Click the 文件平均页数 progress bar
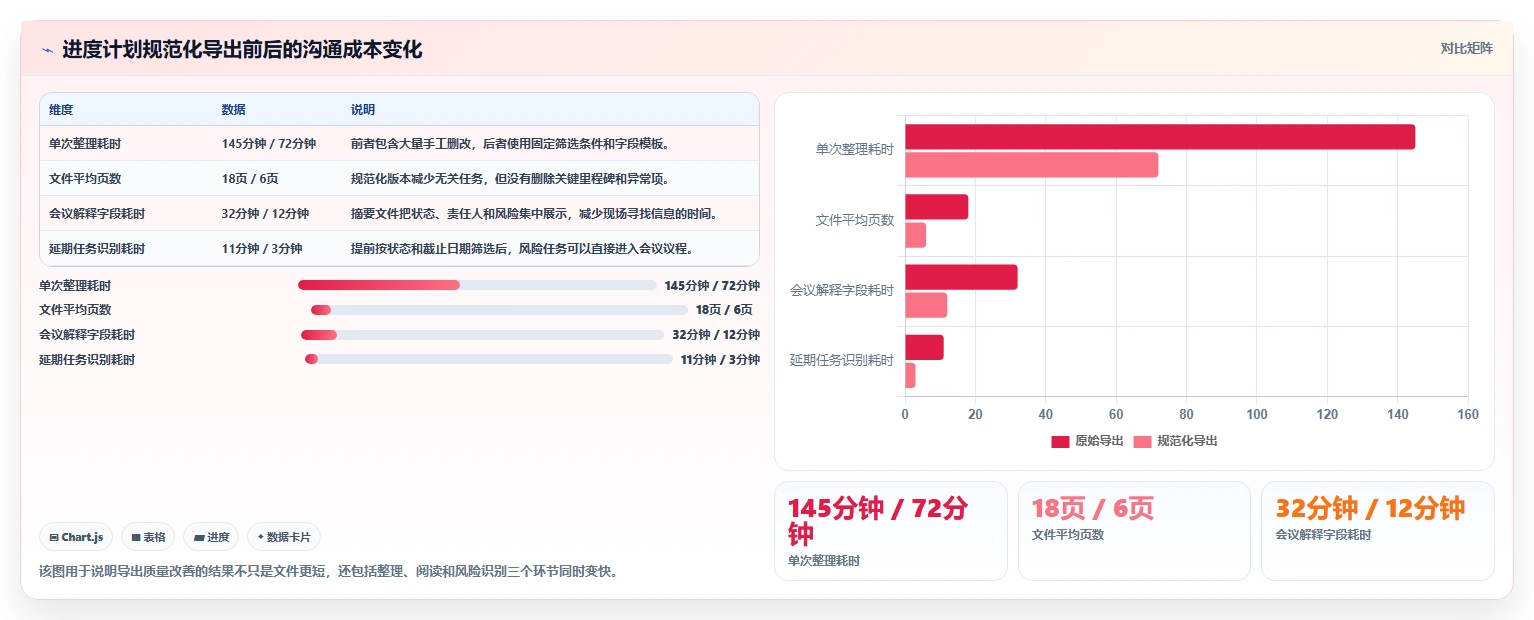This screenshot has height=620, width=1534. tap(499, 310)
